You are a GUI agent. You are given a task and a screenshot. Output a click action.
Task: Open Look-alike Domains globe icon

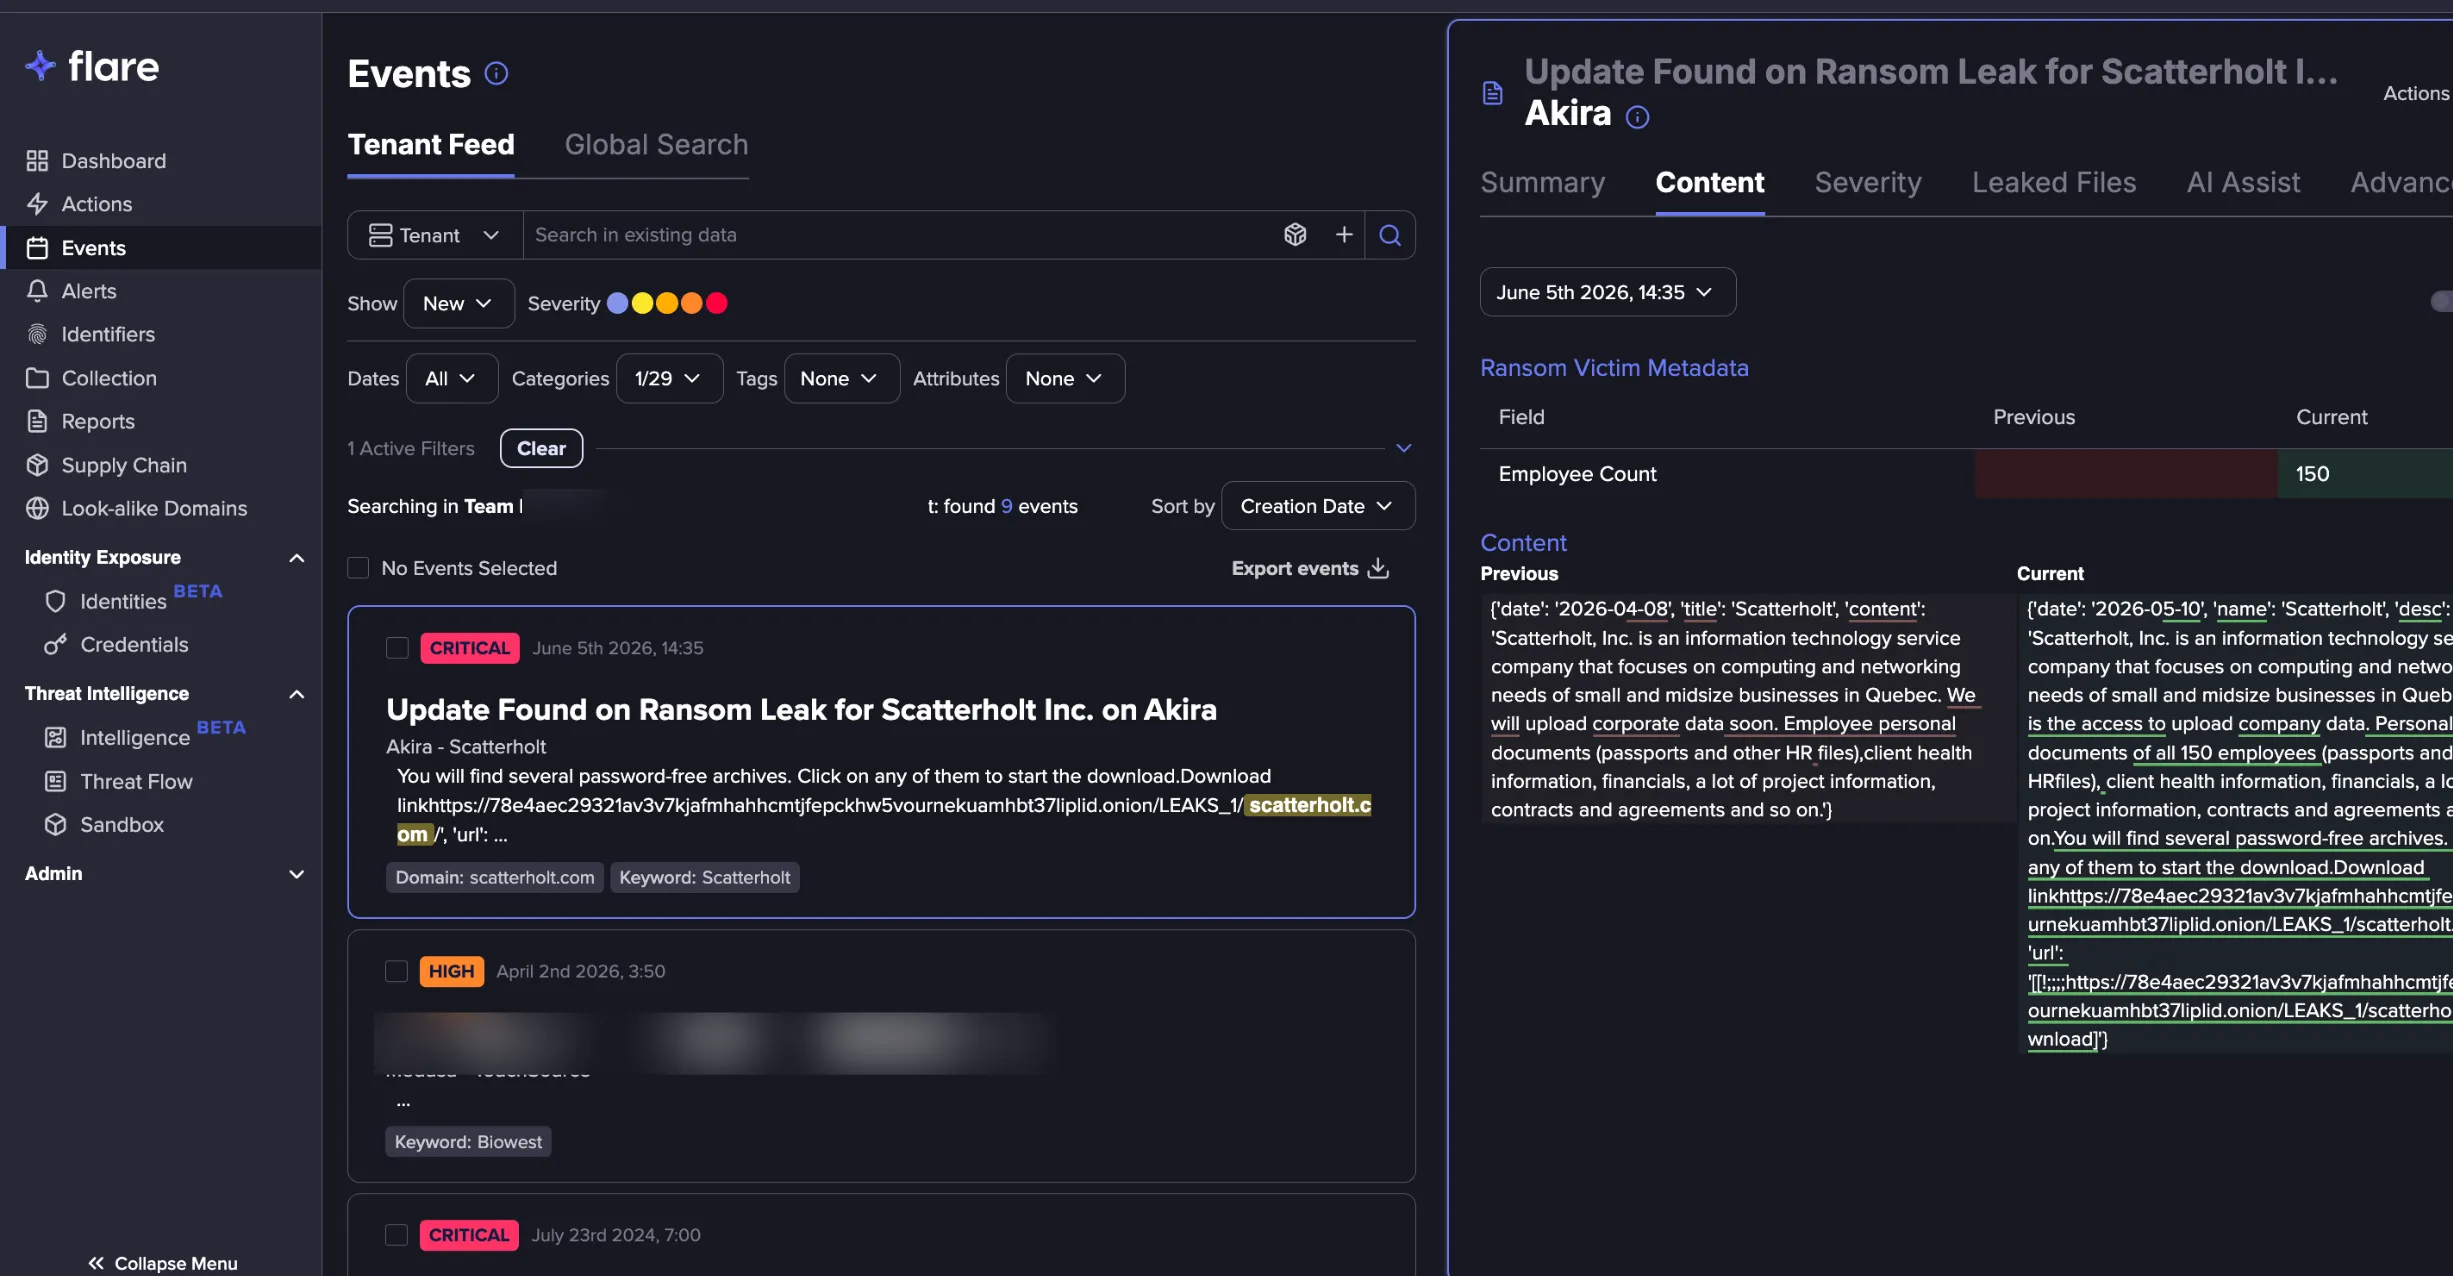point(37,508)
